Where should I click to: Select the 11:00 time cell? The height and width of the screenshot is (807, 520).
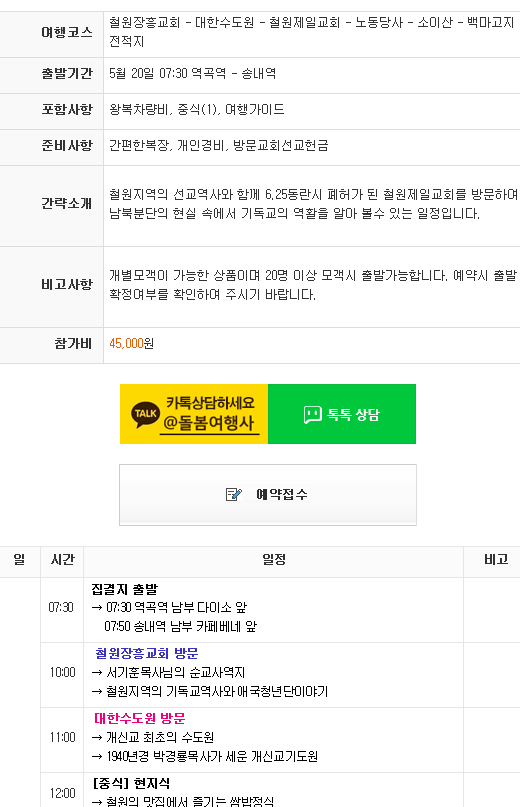62,738
